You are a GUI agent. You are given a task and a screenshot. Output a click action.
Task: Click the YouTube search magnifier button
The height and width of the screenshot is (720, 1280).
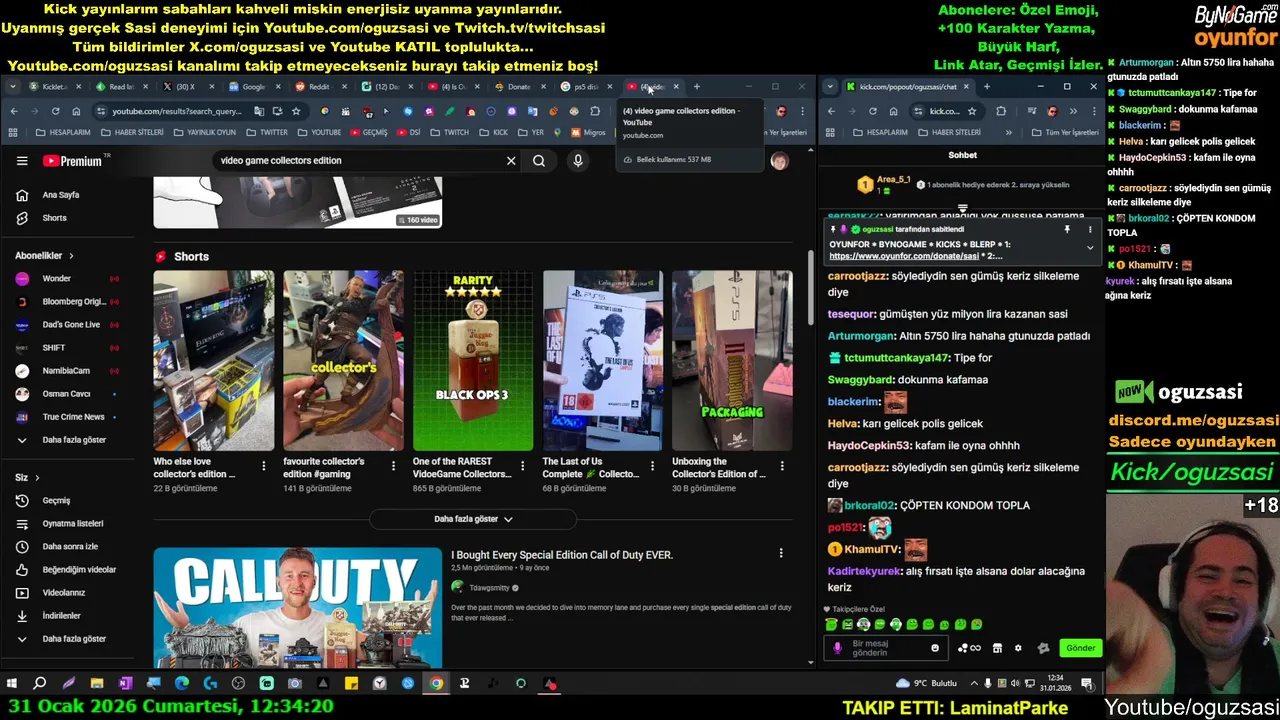(539, 160)
